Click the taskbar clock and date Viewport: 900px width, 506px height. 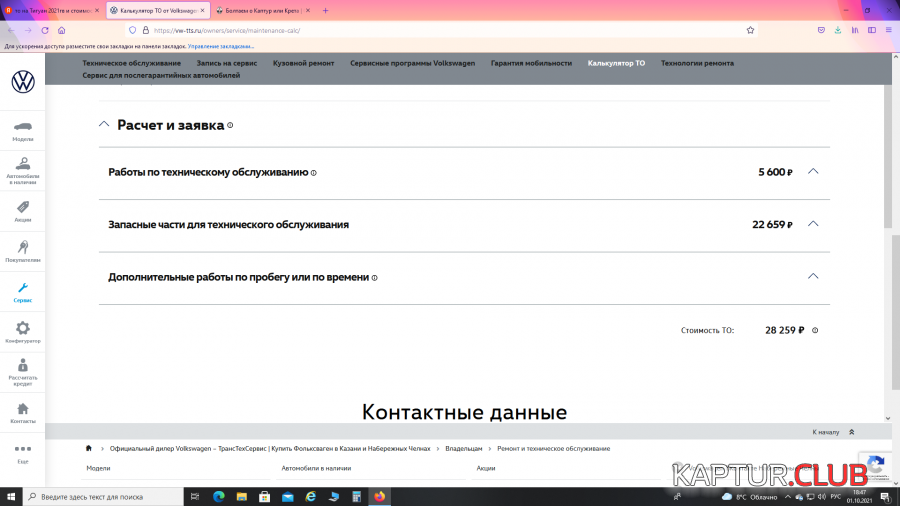click(x=859, y=497)
